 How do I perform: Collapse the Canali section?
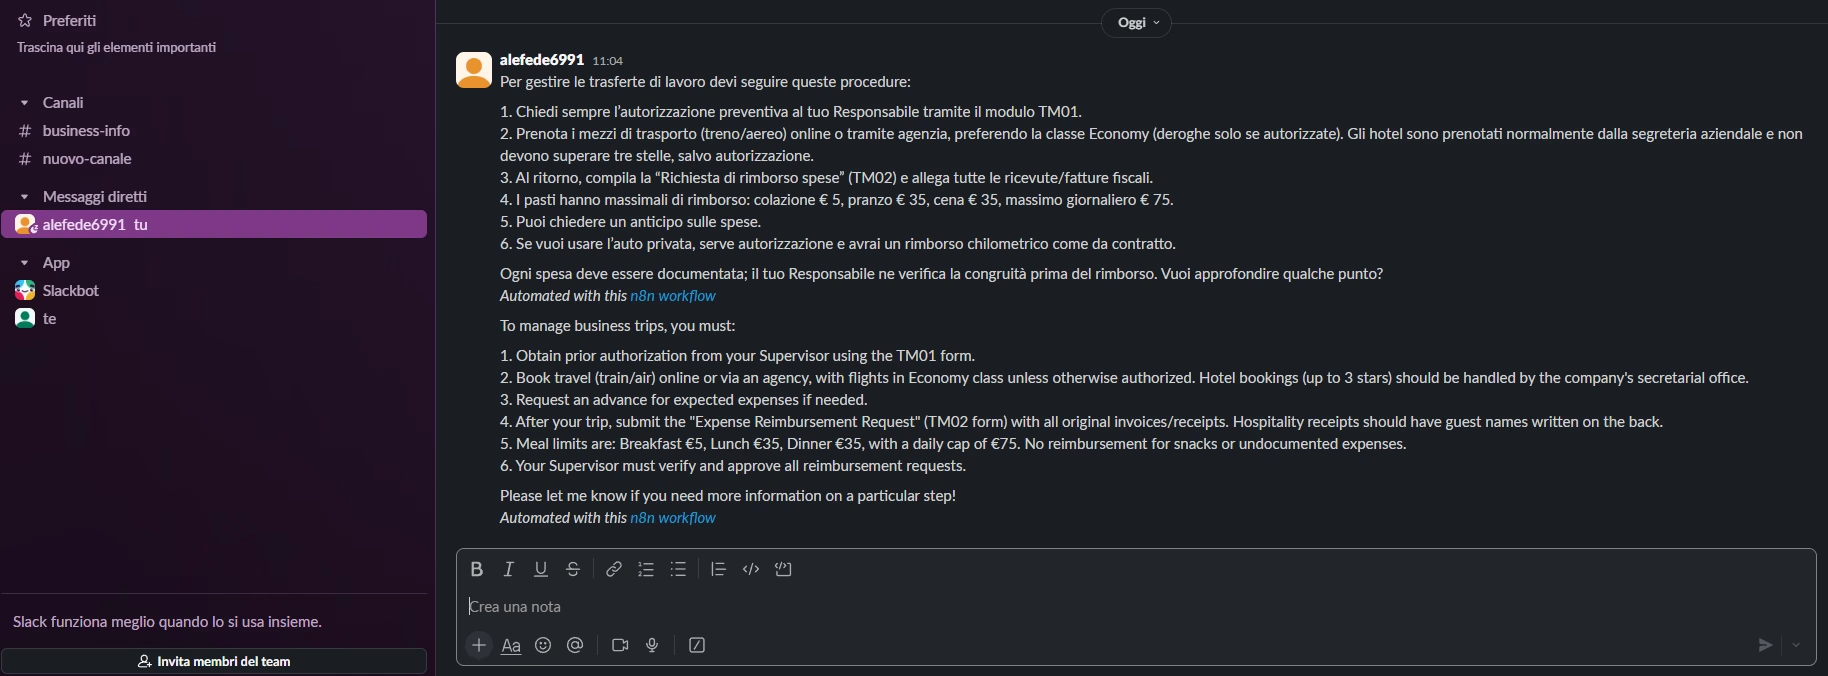25,103
